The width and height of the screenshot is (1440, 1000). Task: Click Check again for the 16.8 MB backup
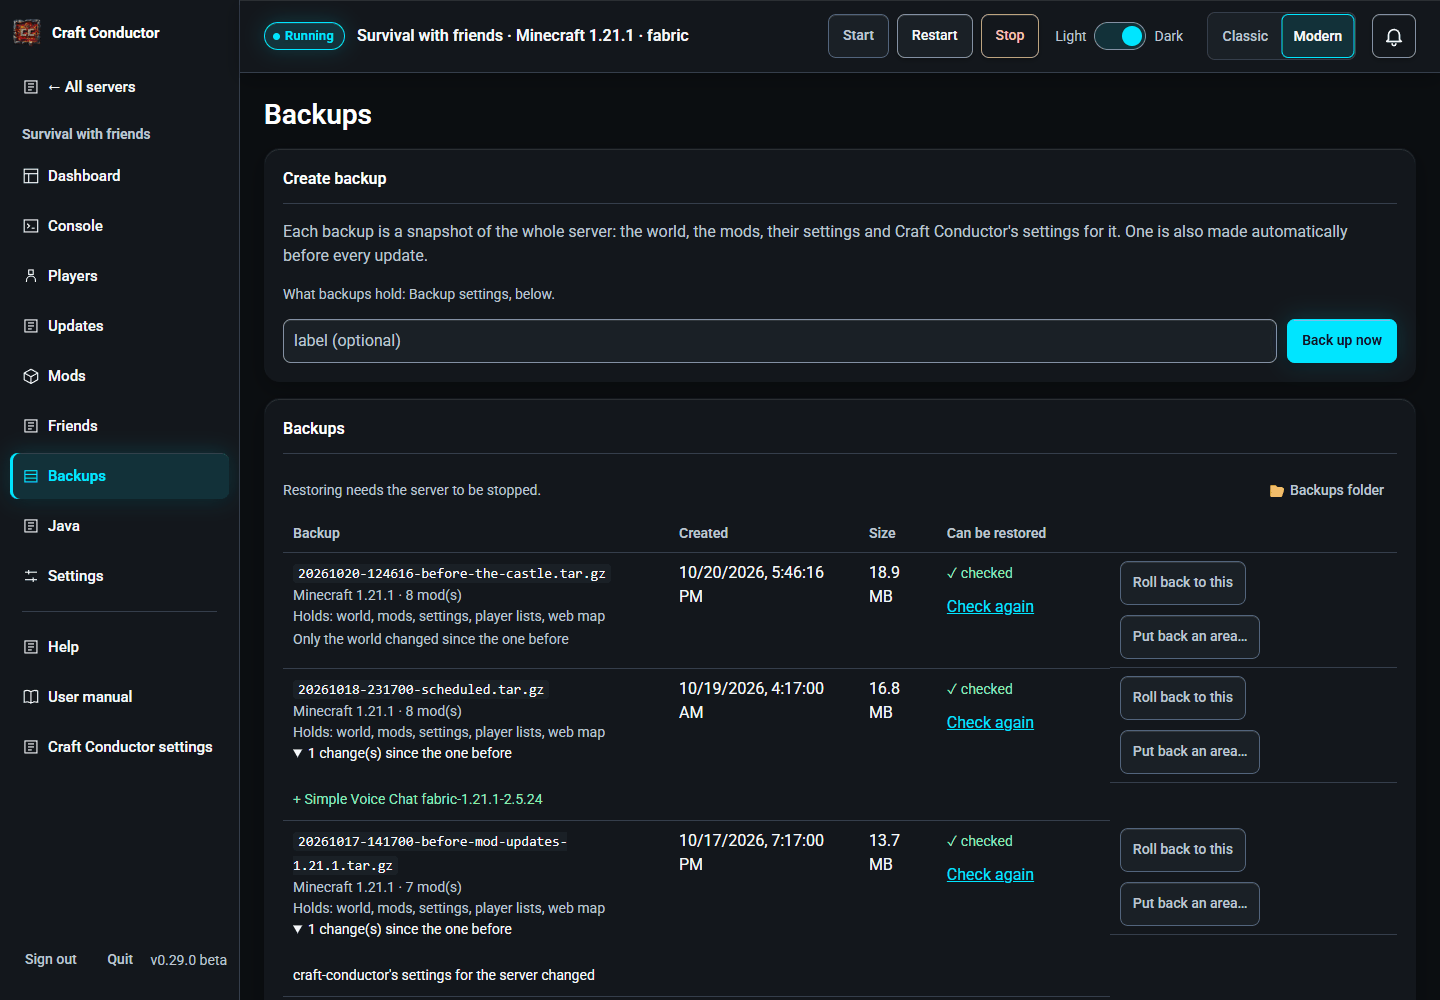(990, 723)
